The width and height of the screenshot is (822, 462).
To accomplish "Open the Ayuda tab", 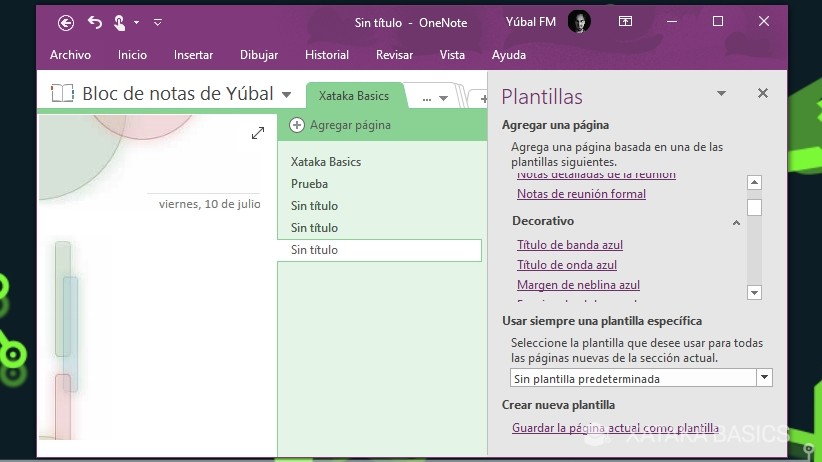I will 509,55.
